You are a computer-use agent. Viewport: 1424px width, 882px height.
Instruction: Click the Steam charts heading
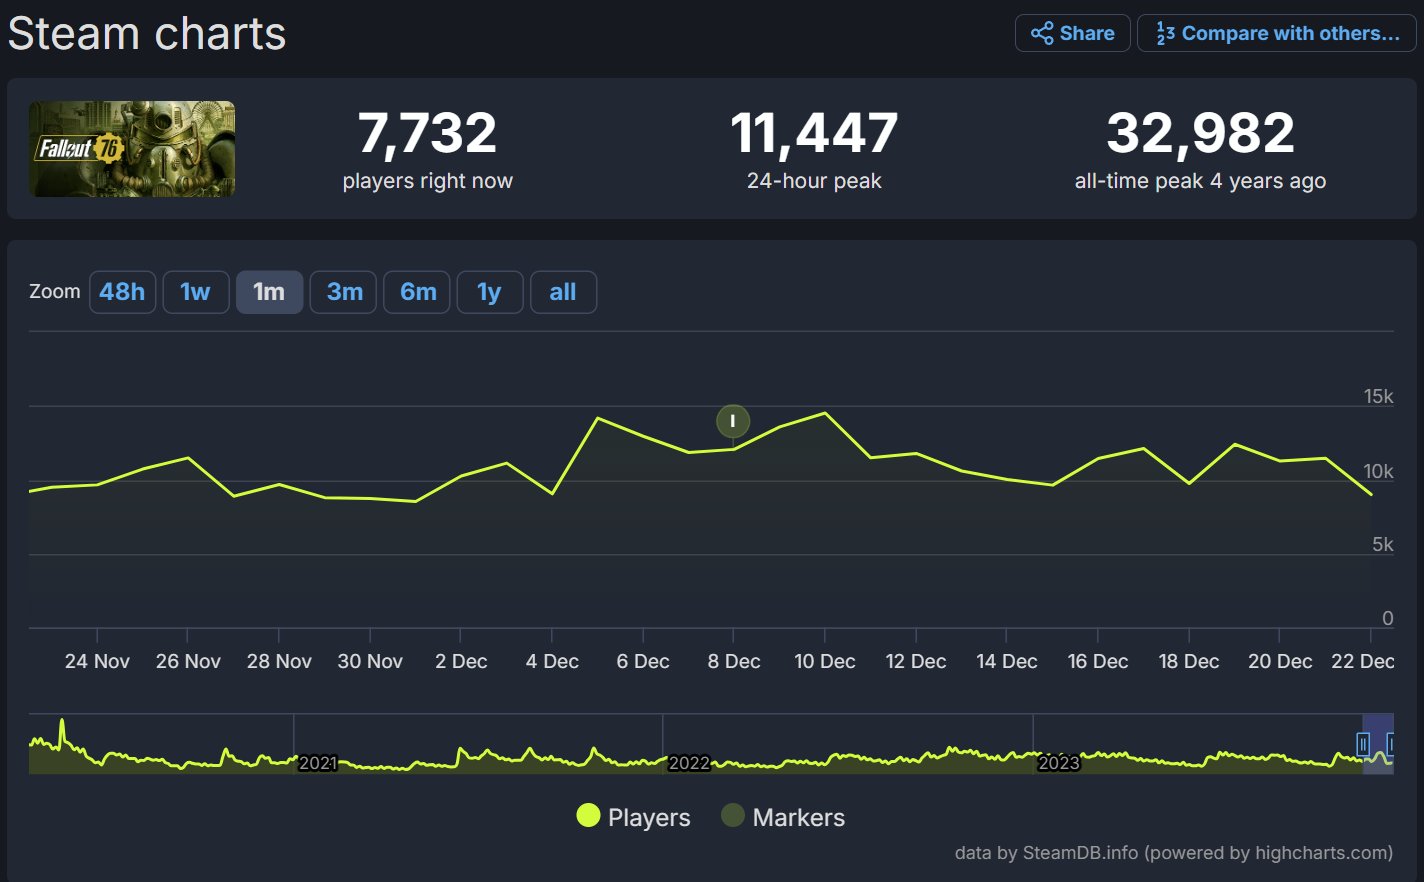[x=147, y=33]
